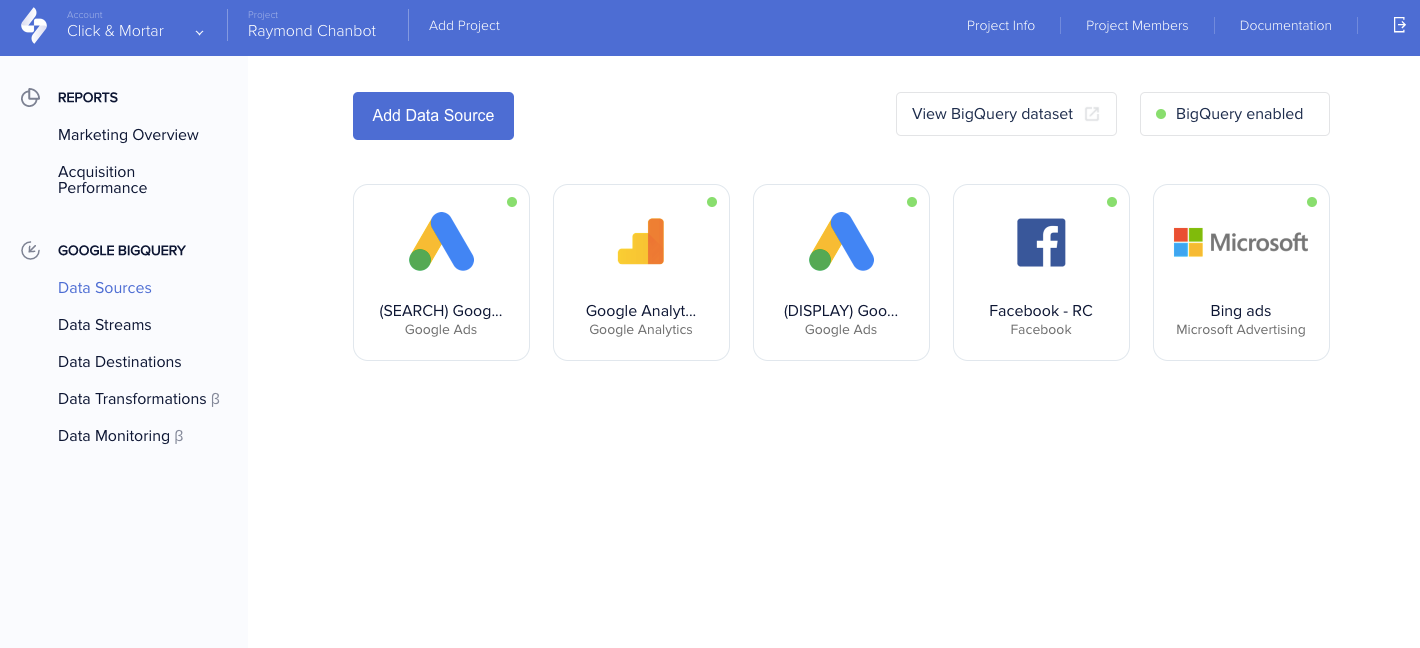Click the lightning bolt app logo
Image resolution: width=1420 pixels, height=648 pixels.
click(34, 26)
